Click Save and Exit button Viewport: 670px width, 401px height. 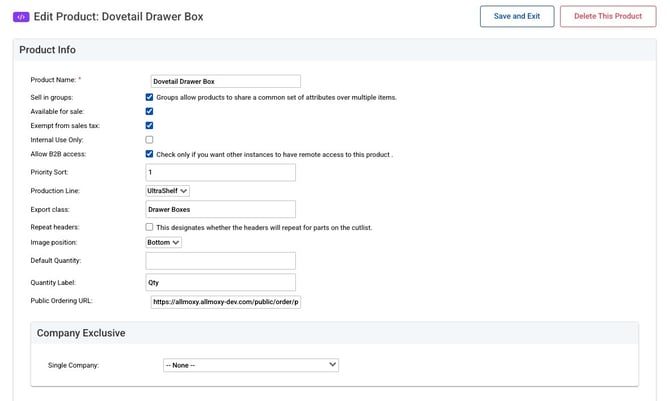516,16
